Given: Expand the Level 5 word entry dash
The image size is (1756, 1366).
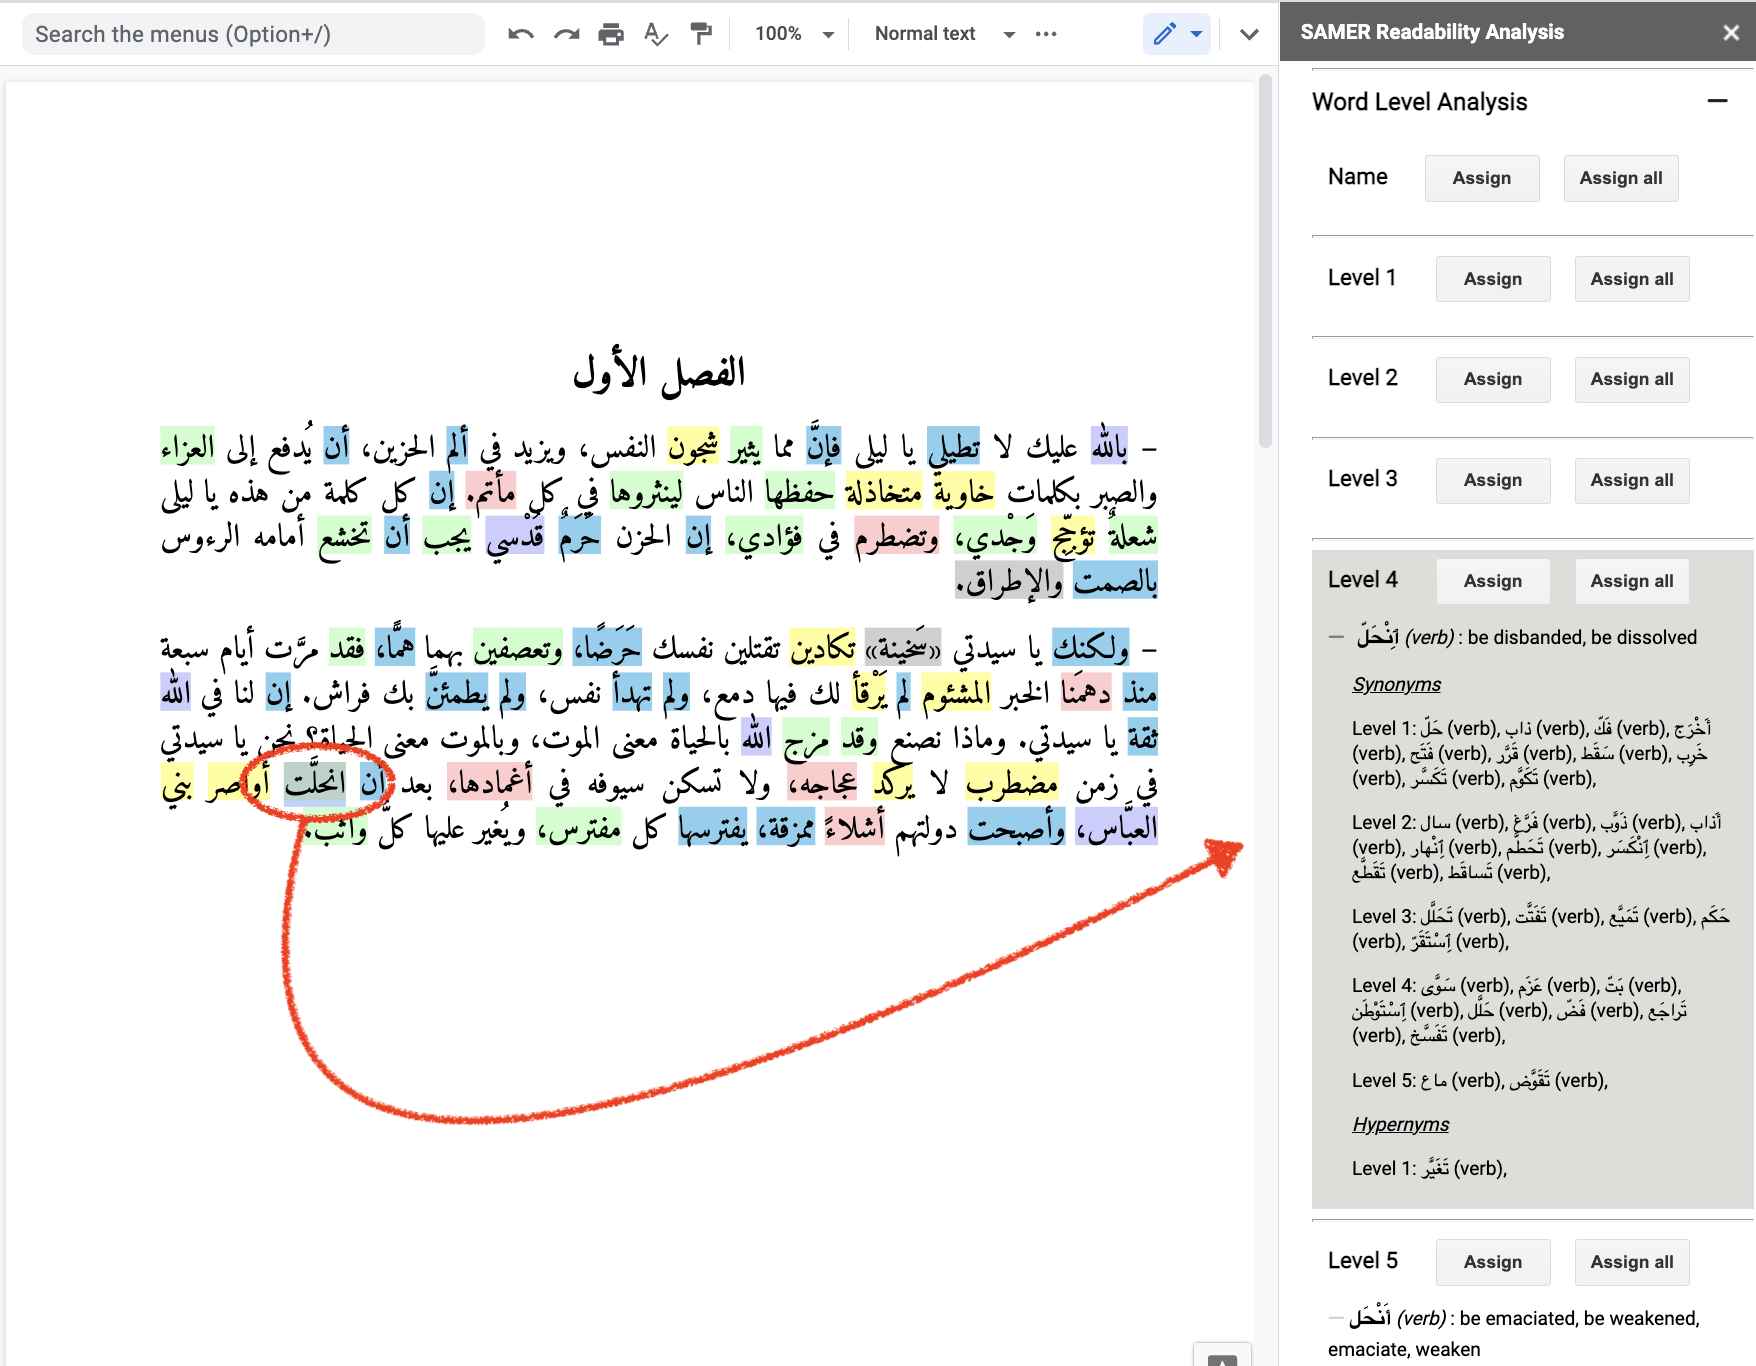Looking at the screenshot, I should pyautogui.click(x=1336, y=1318).
